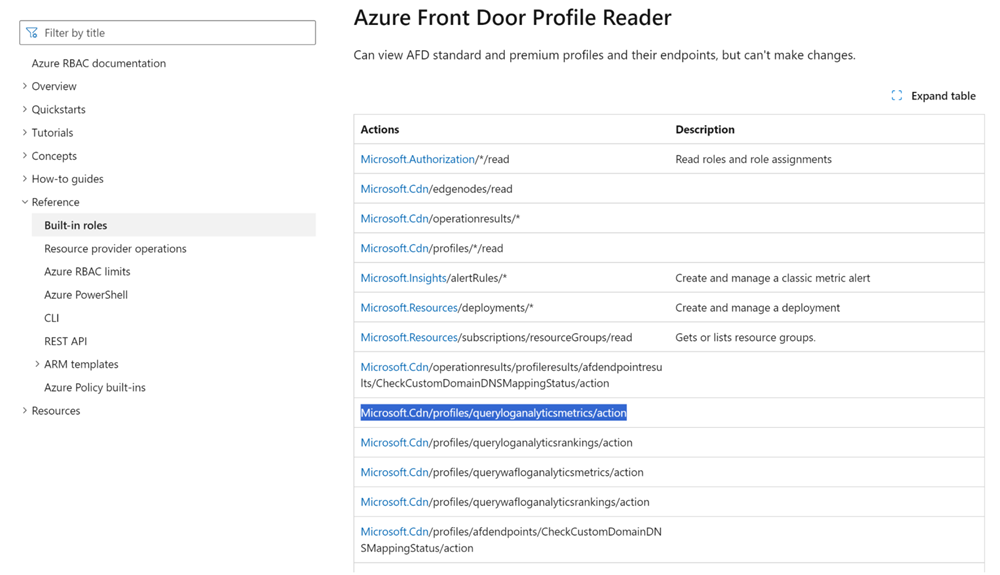Expand the Overview section chevron
The width and height of the screenshot is (1000, 575).
(x=25, y=86)
